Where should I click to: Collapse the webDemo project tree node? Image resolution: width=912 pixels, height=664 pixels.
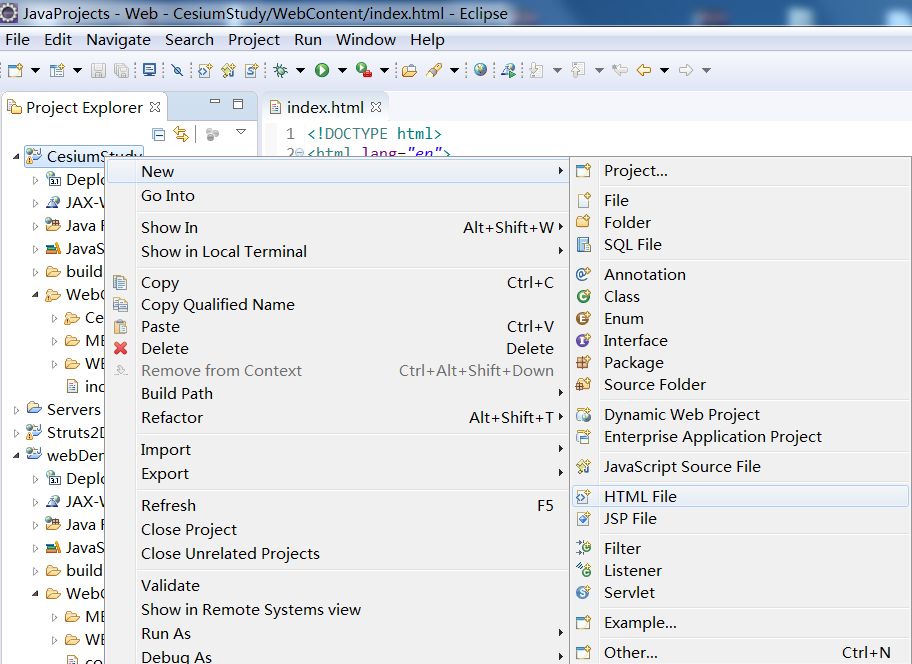pyautogui.click(x=16, y=456)
